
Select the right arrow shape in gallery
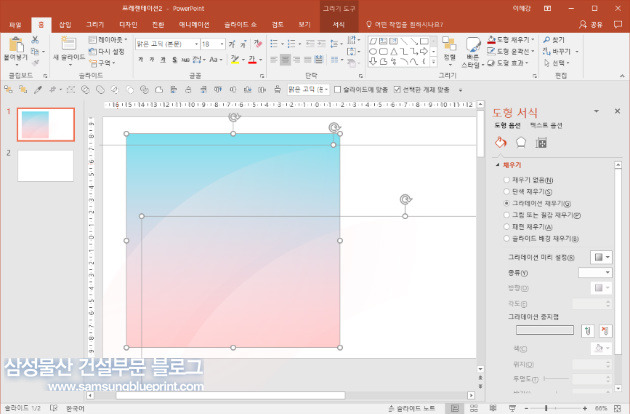tap(424, 51)
